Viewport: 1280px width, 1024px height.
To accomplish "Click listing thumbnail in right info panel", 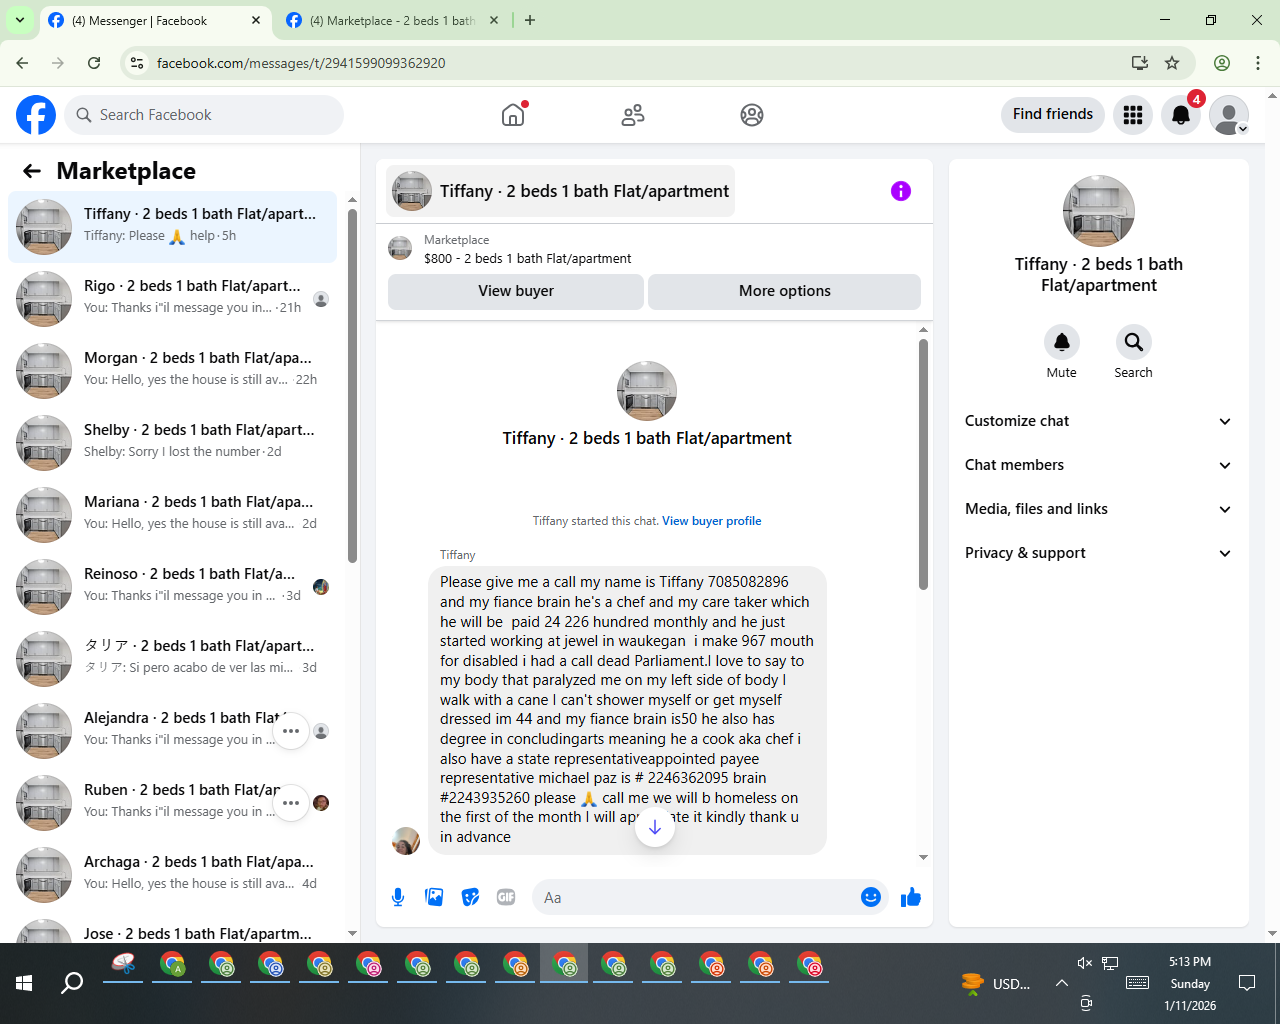I will [x=1099, y=211].
